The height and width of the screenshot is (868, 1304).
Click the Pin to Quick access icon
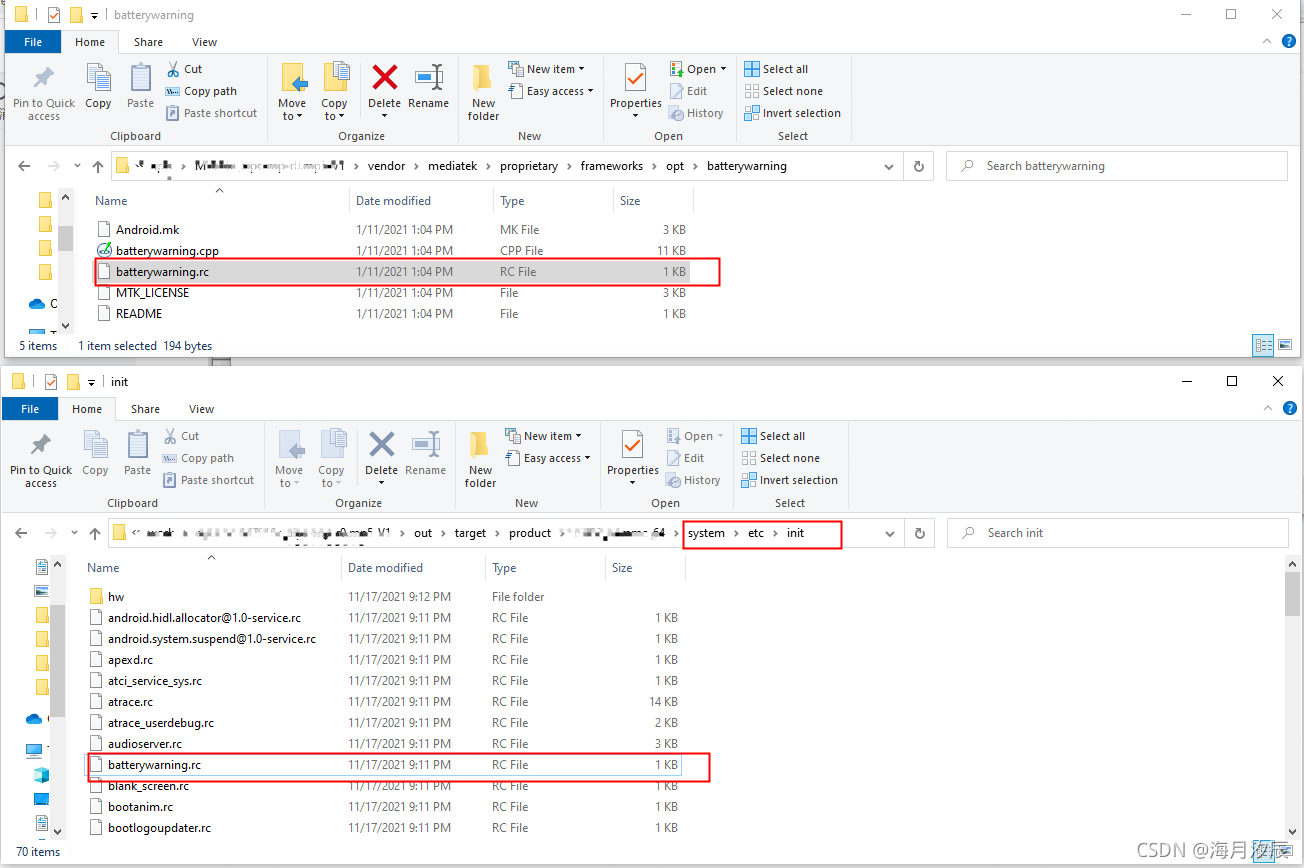click(x=44, y=90)
